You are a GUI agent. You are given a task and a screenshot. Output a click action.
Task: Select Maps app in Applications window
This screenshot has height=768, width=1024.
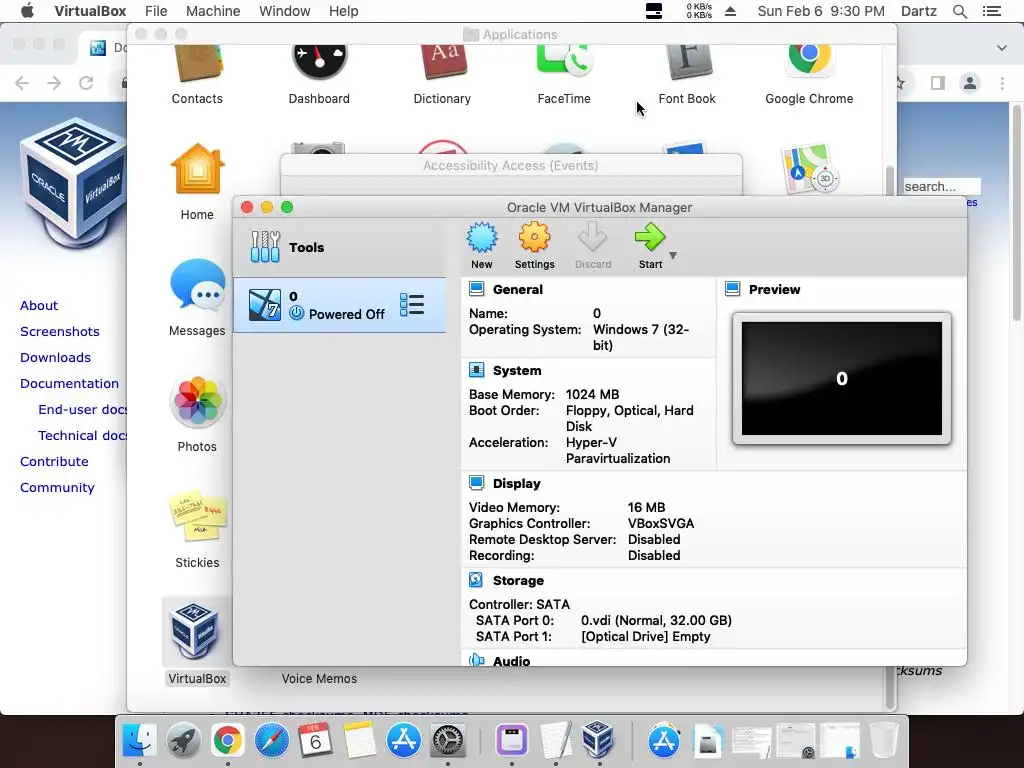pyautogui.click(x=809, y=168)
